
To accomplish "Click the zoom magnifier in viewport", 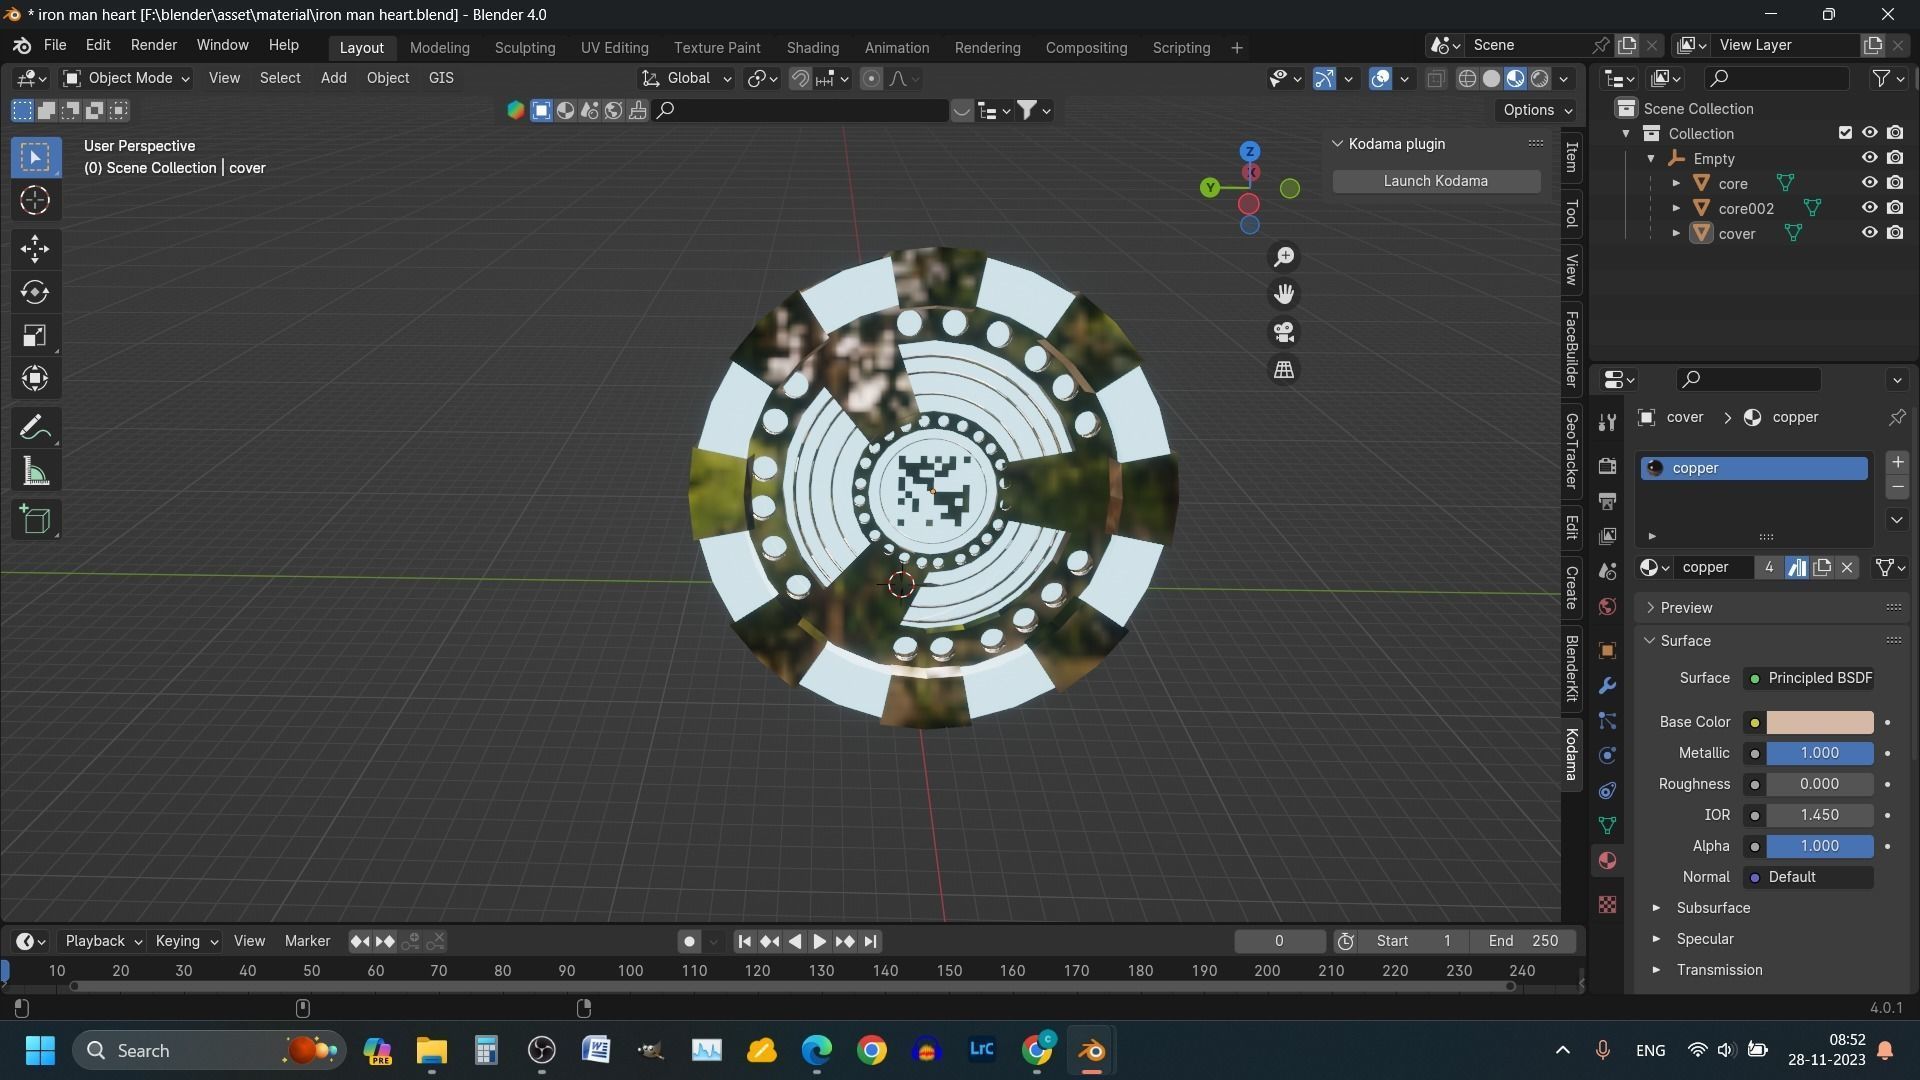I will pyautogui.click(x=1284, y=257).
